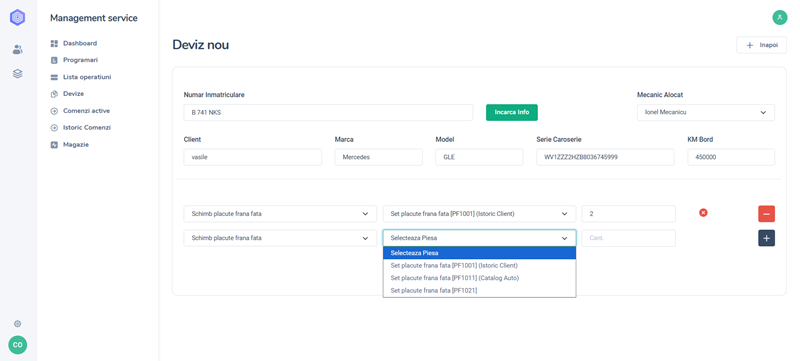Click the Inapoi button
The image size is (800, 361).
[x=761, y=45]
